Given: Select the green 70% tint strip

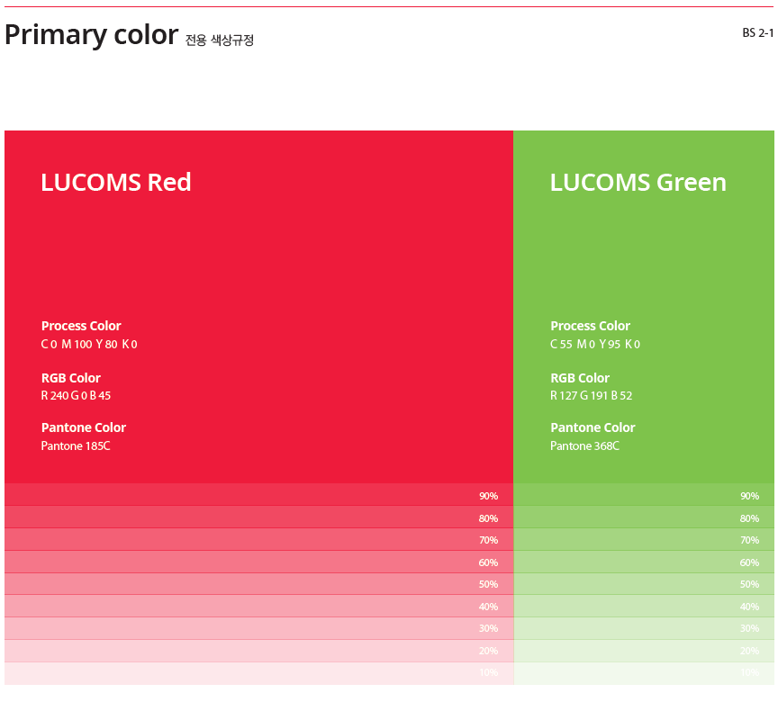Looking at the screenshot, I should (x=644, y=539).
